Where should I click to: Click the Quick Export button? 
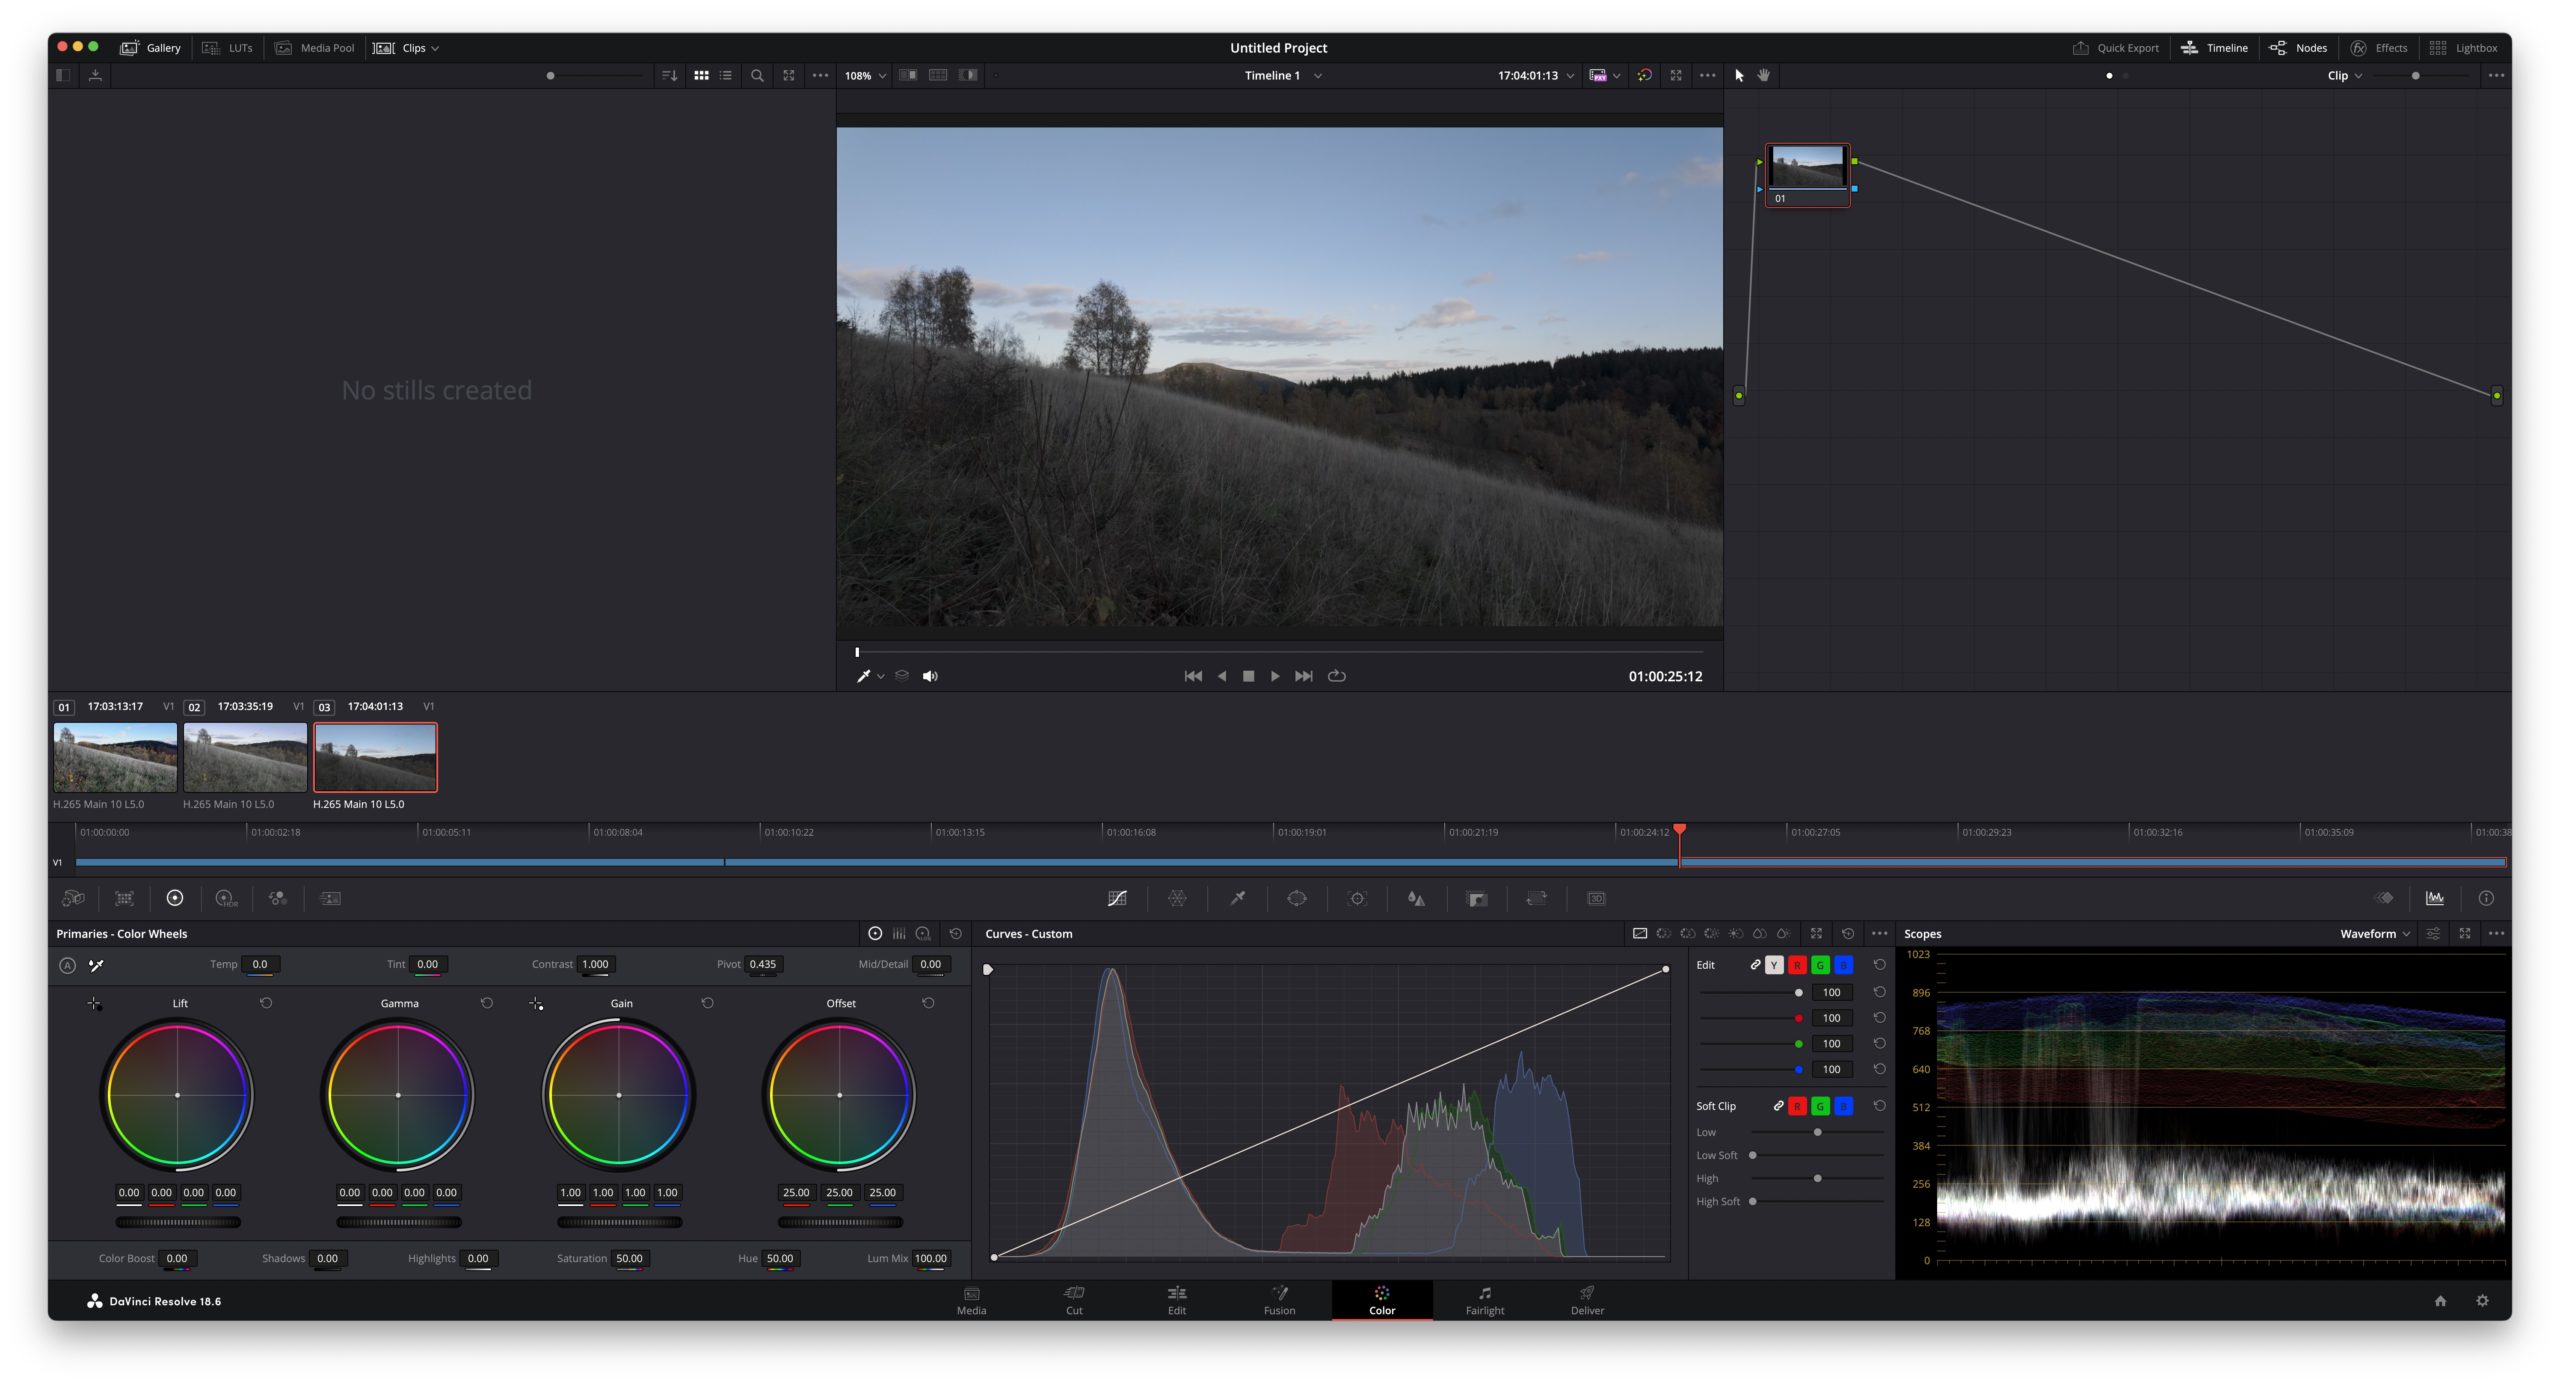coord(2115,48)
